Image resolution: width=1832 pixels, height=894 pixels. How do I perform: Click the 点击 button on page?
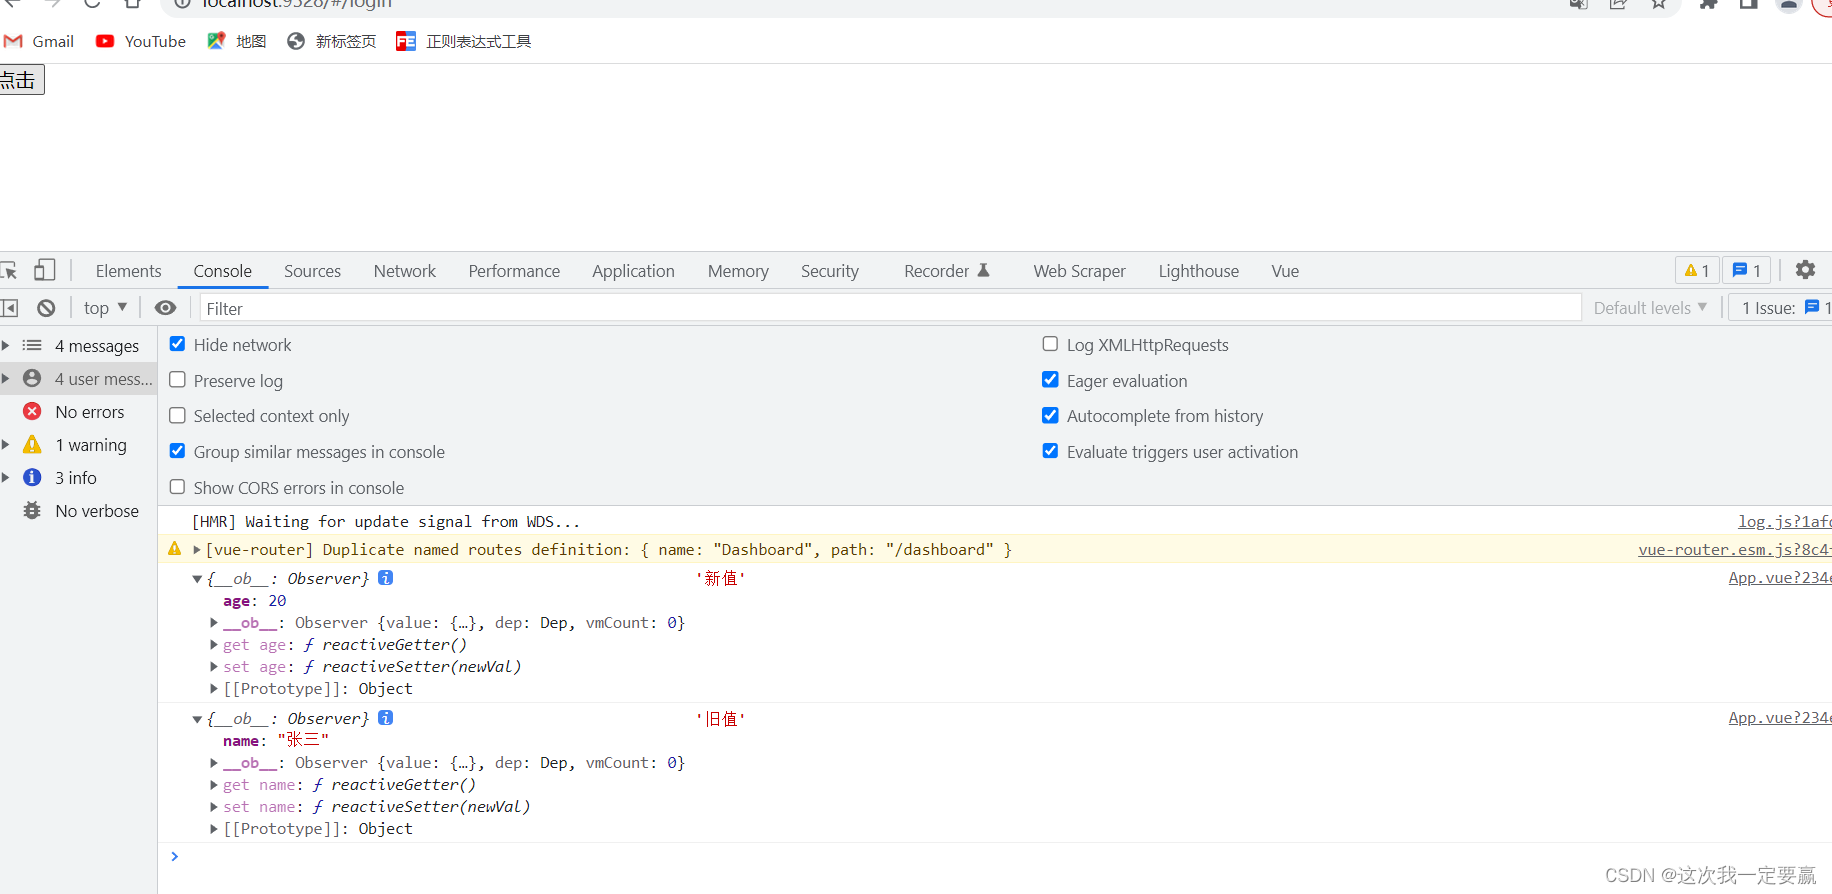click(21, 80)
